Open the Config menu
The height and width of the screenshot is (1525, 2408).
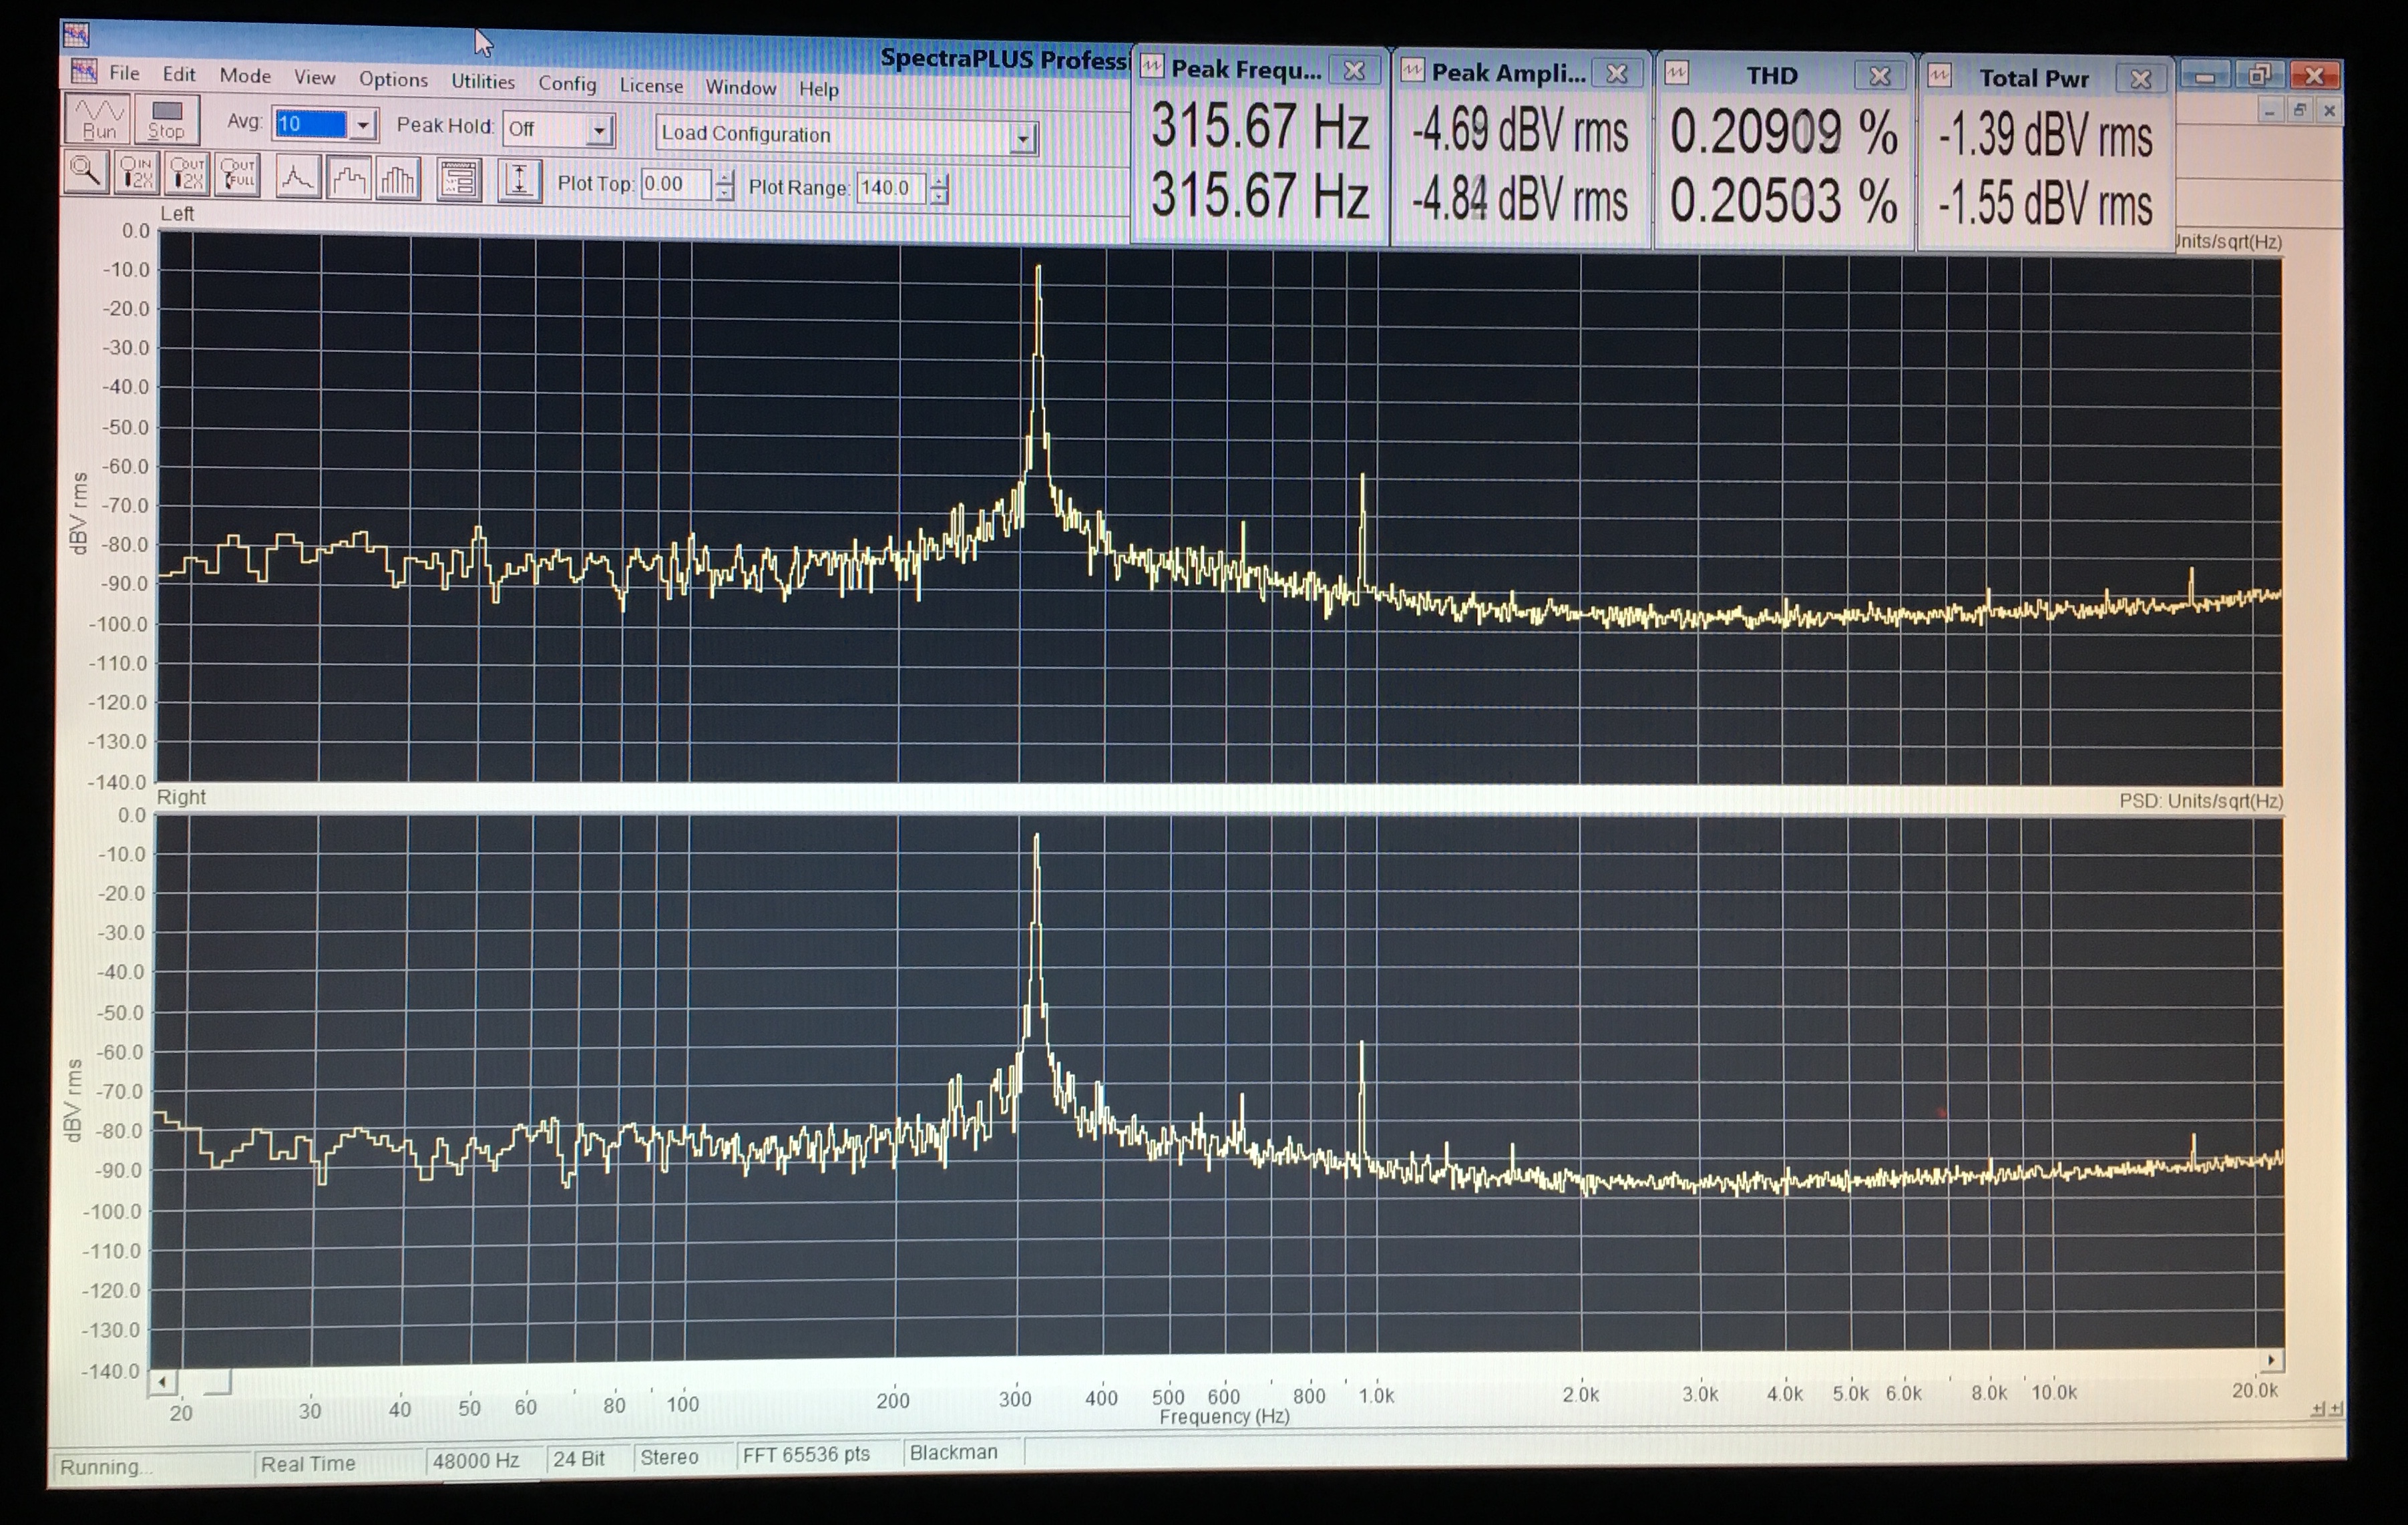pos(567,83)
